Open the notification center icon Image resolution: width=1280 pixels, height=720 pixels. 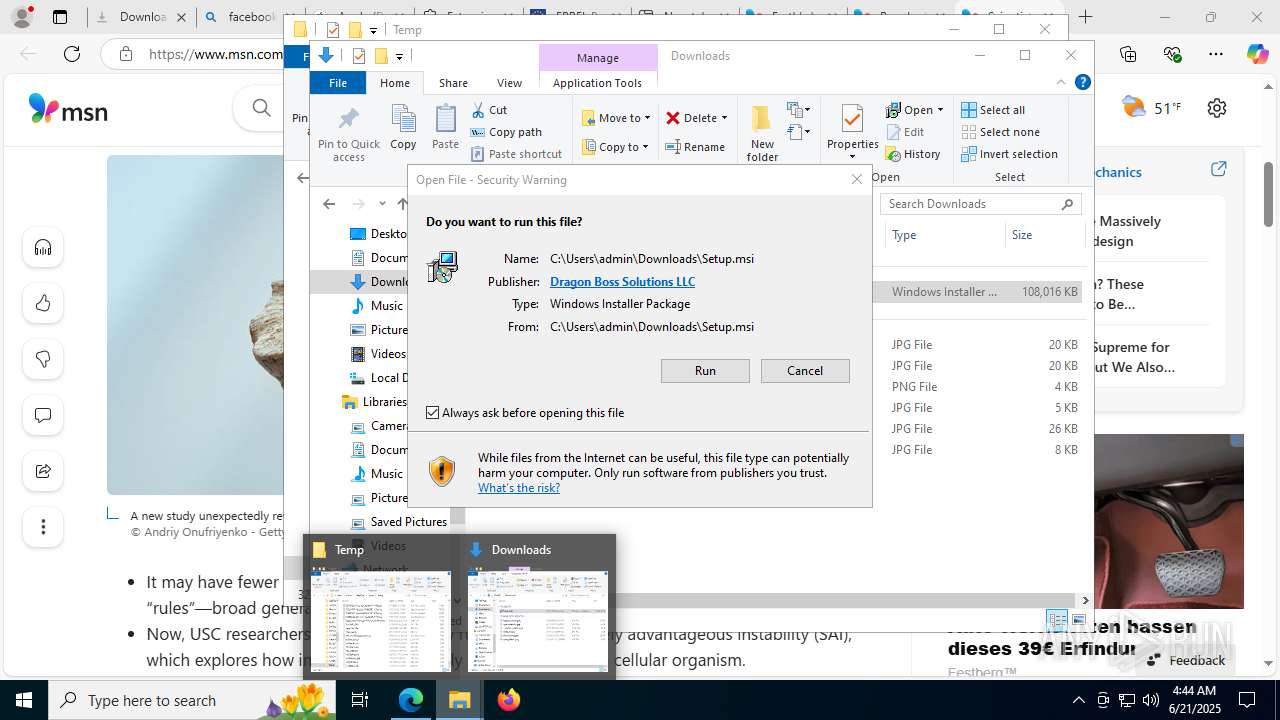pyautogui.click(x=1247, y=700)
